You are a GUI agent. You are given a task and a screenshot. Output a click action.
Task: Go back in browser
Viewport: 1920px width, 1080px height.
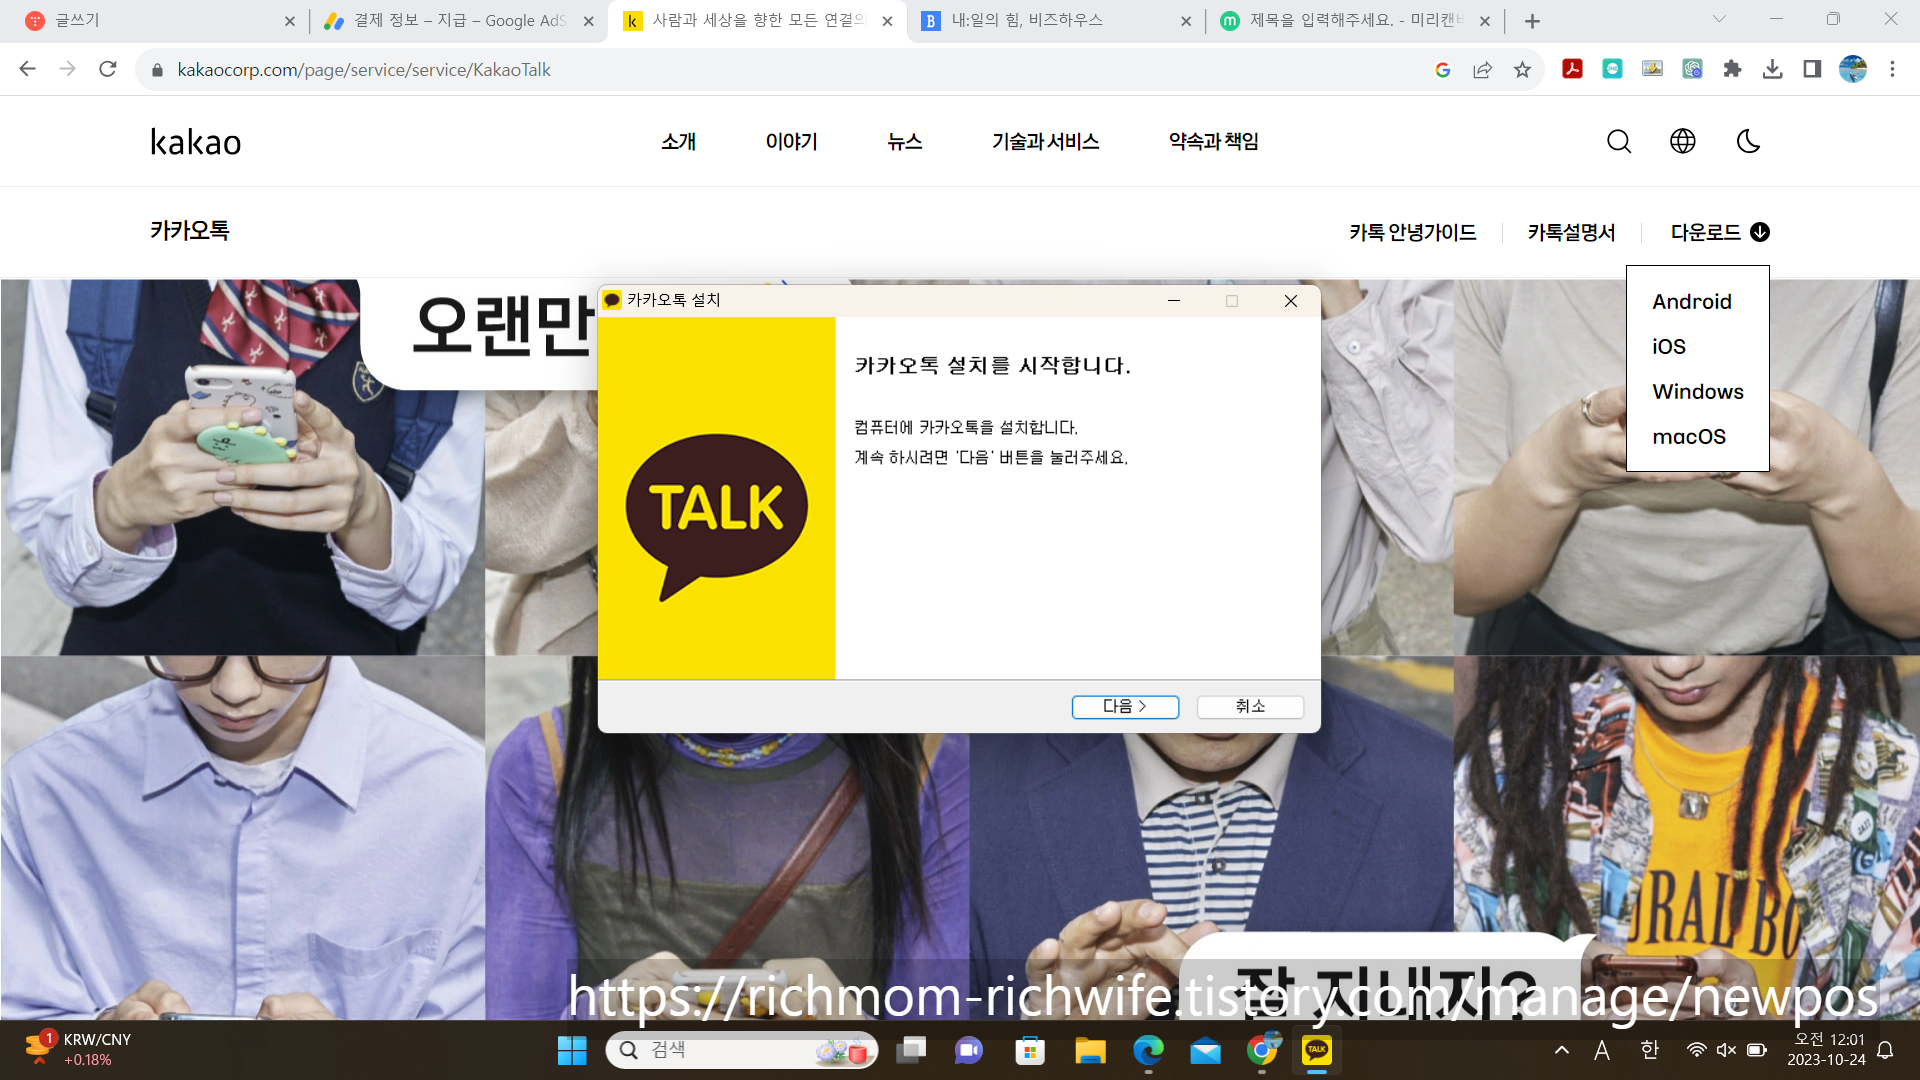pos(27,69)
